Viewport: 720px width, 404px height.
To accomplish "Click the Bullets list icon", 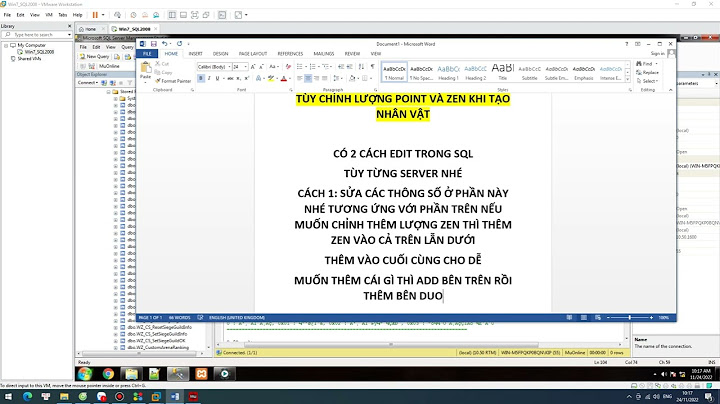I will [299, 67].
